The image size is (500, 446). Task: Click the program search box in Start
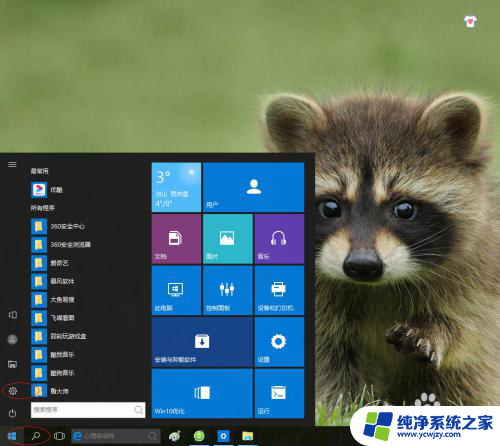click(x=88, y=410)
